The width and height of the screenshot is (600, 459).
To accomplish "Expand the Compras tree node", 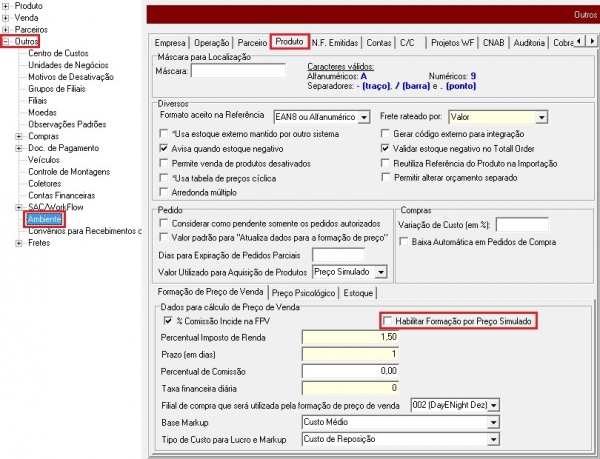I will click(x=21, y=136).
